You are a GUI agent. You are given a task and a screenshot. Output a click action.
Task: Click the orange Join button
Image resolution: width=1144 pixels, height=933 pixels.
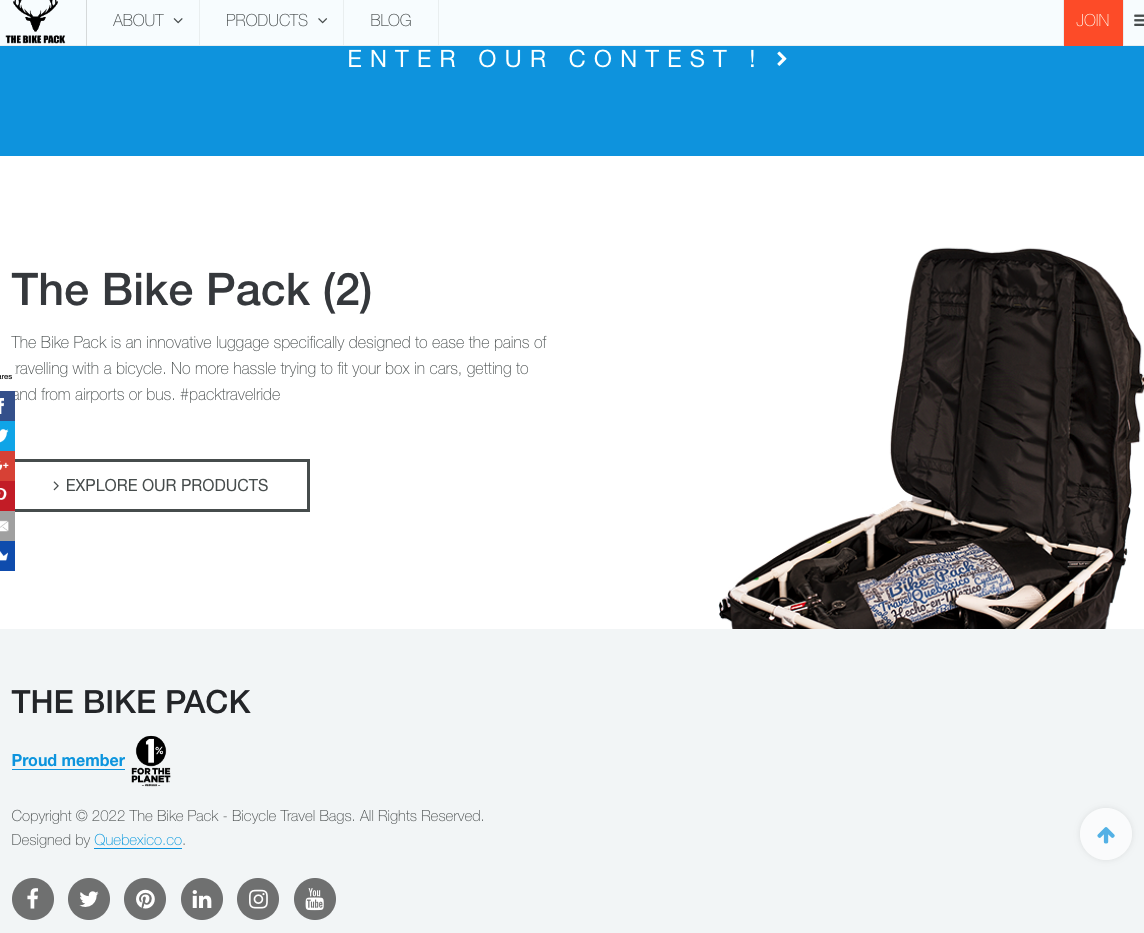coord(1093,22)
